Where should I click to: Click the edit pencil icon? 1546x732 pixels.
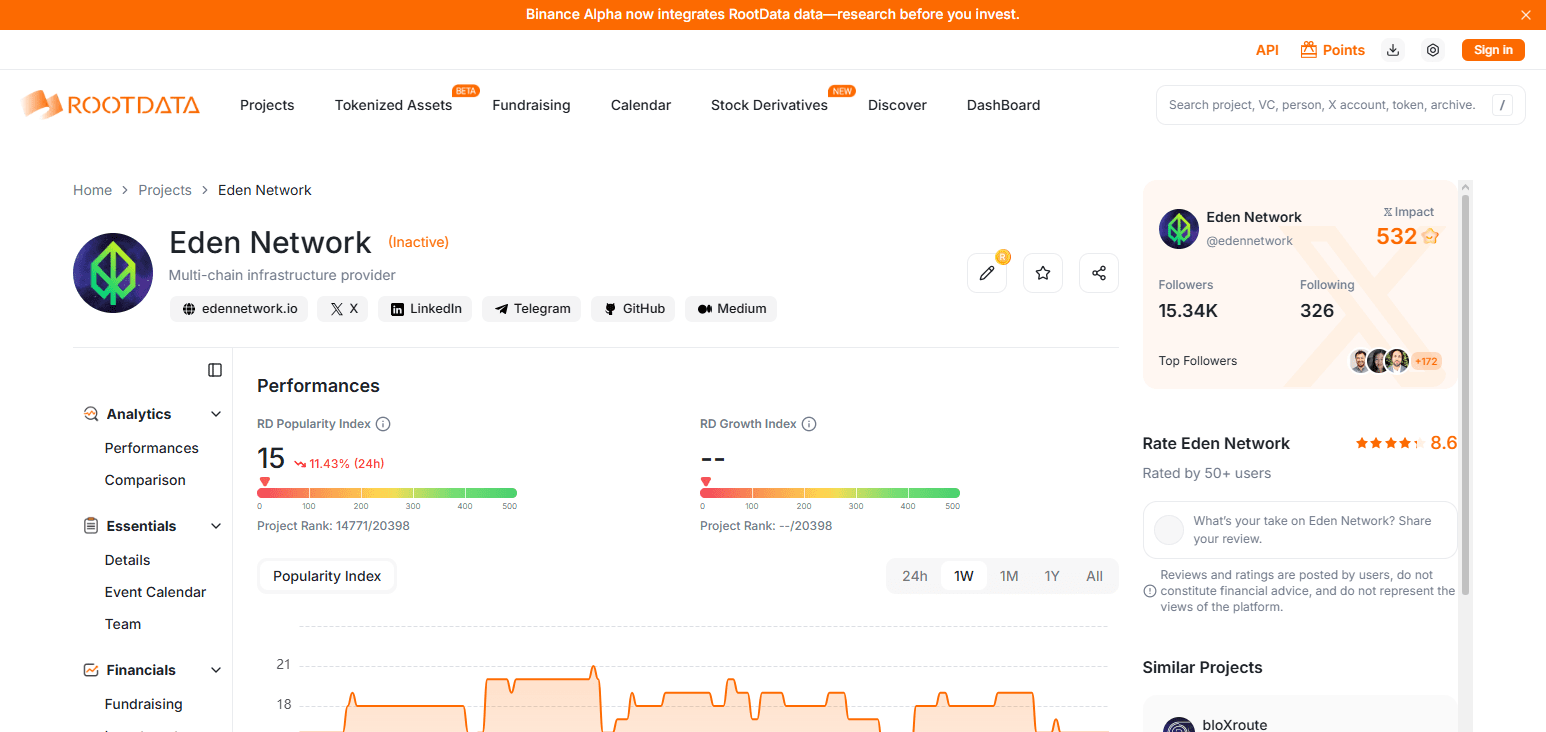pos(987,273)
